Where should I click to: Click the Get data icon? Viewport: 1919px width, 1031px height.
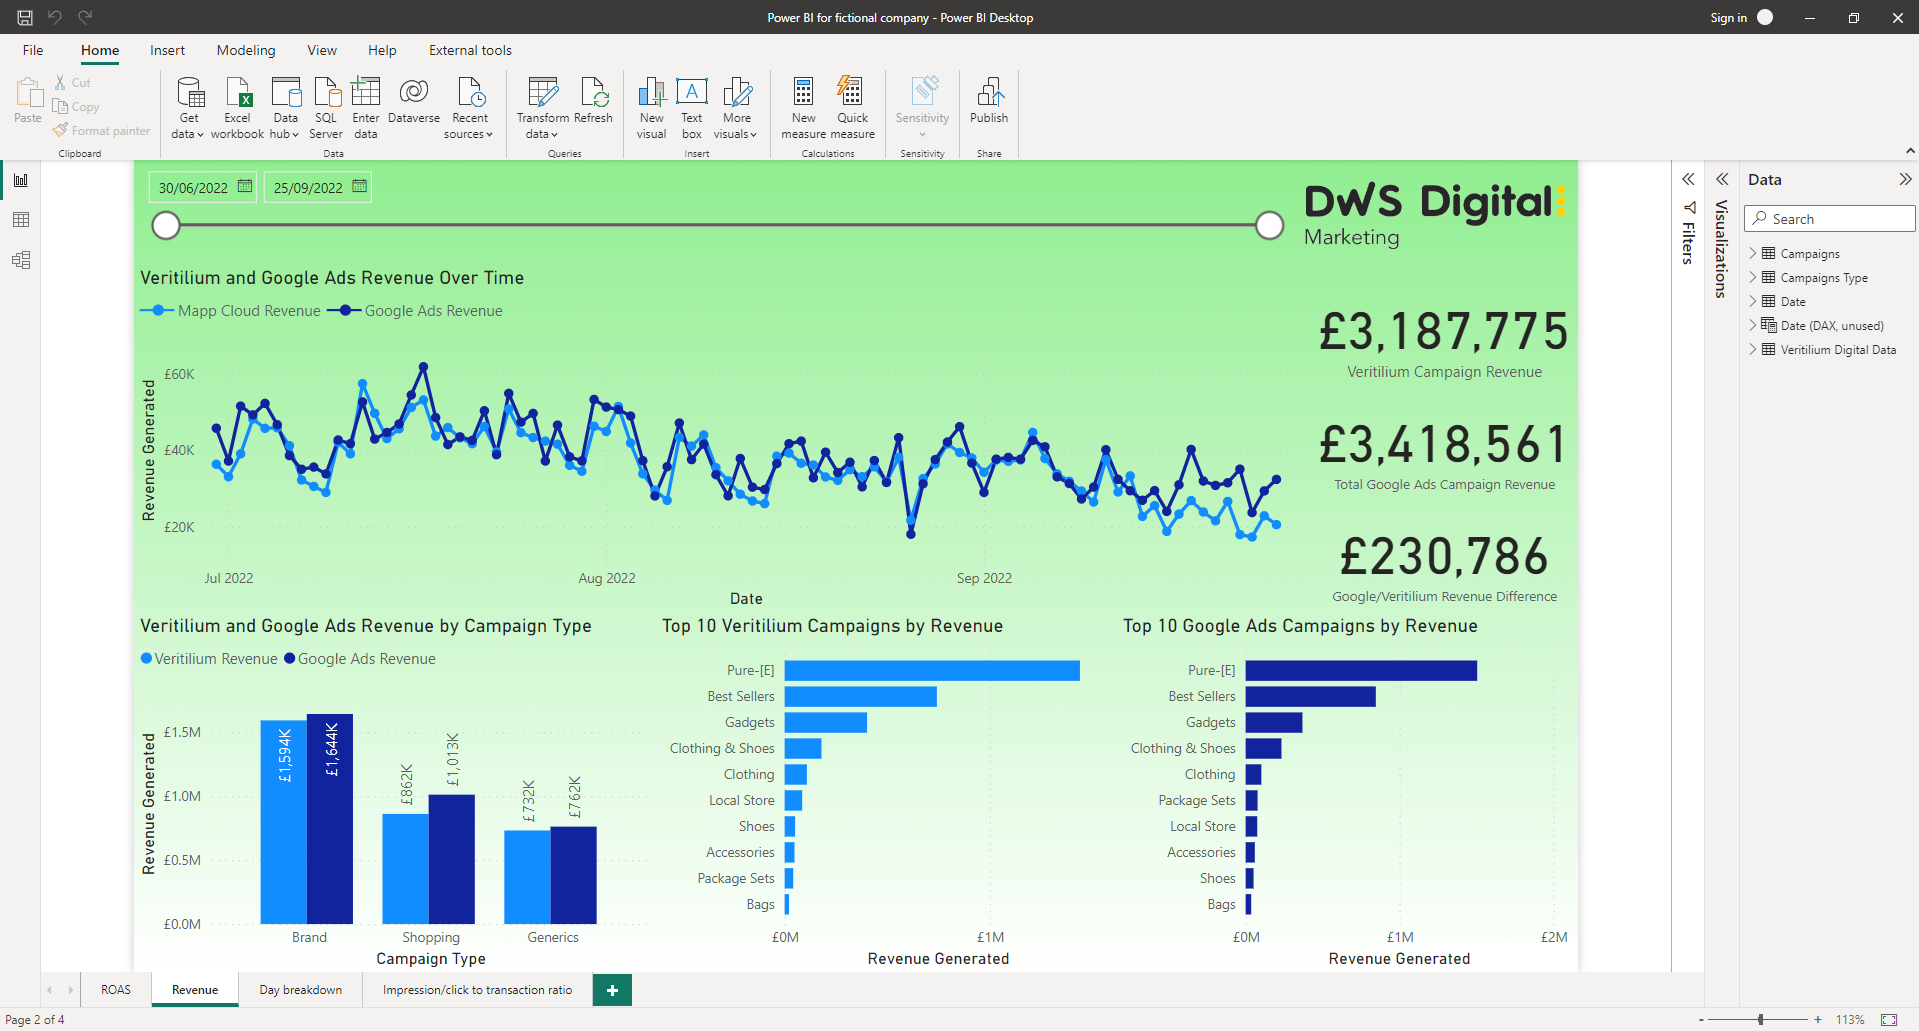(x=189, y=93)
